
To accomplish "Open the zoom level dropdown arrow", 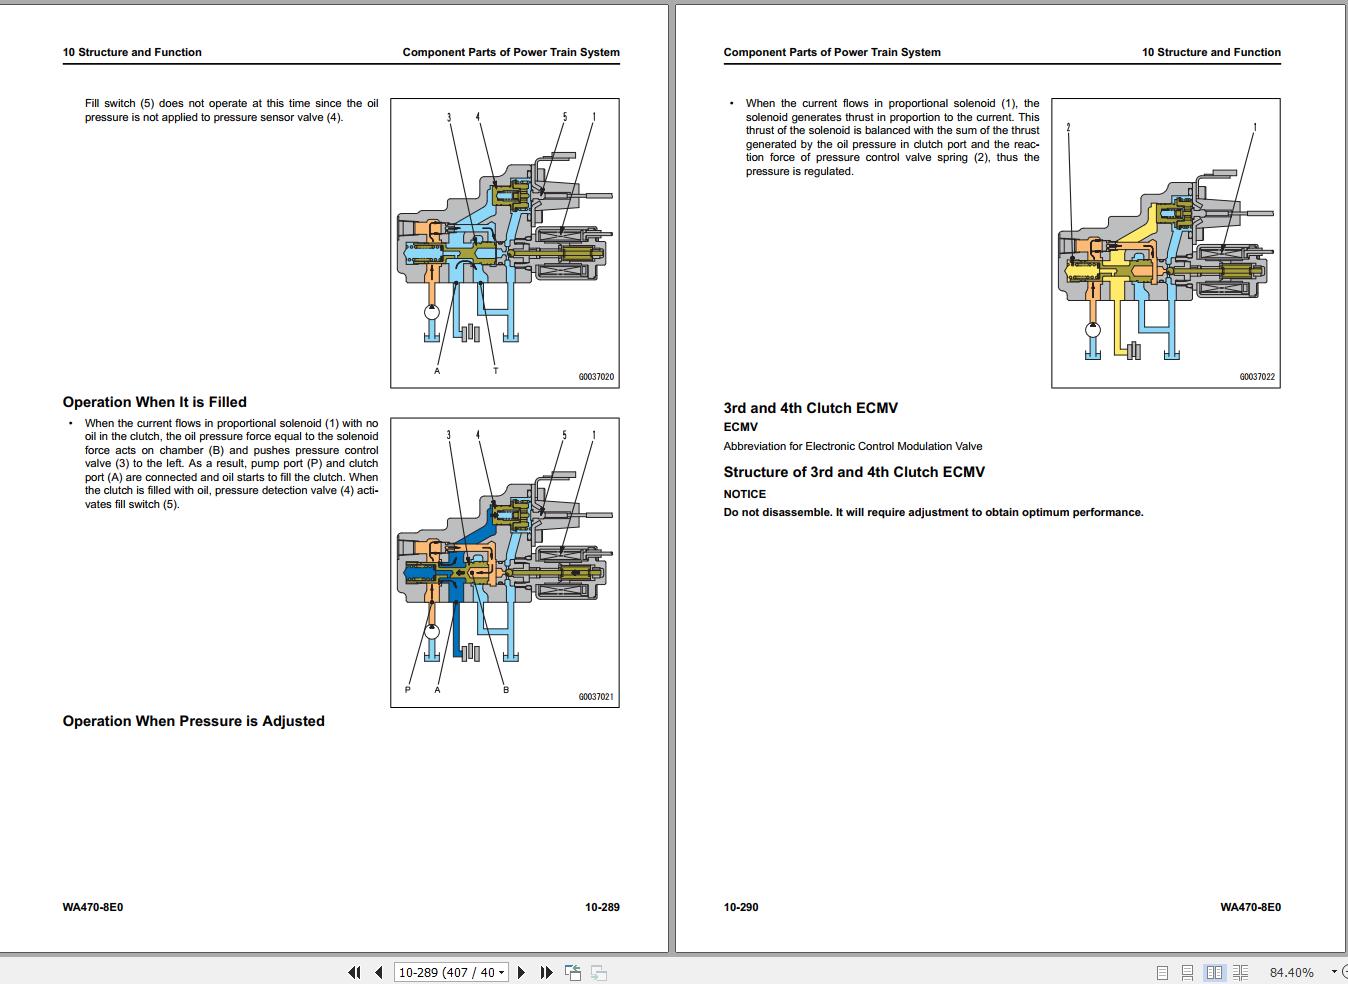I will [x=1334, y=972].
